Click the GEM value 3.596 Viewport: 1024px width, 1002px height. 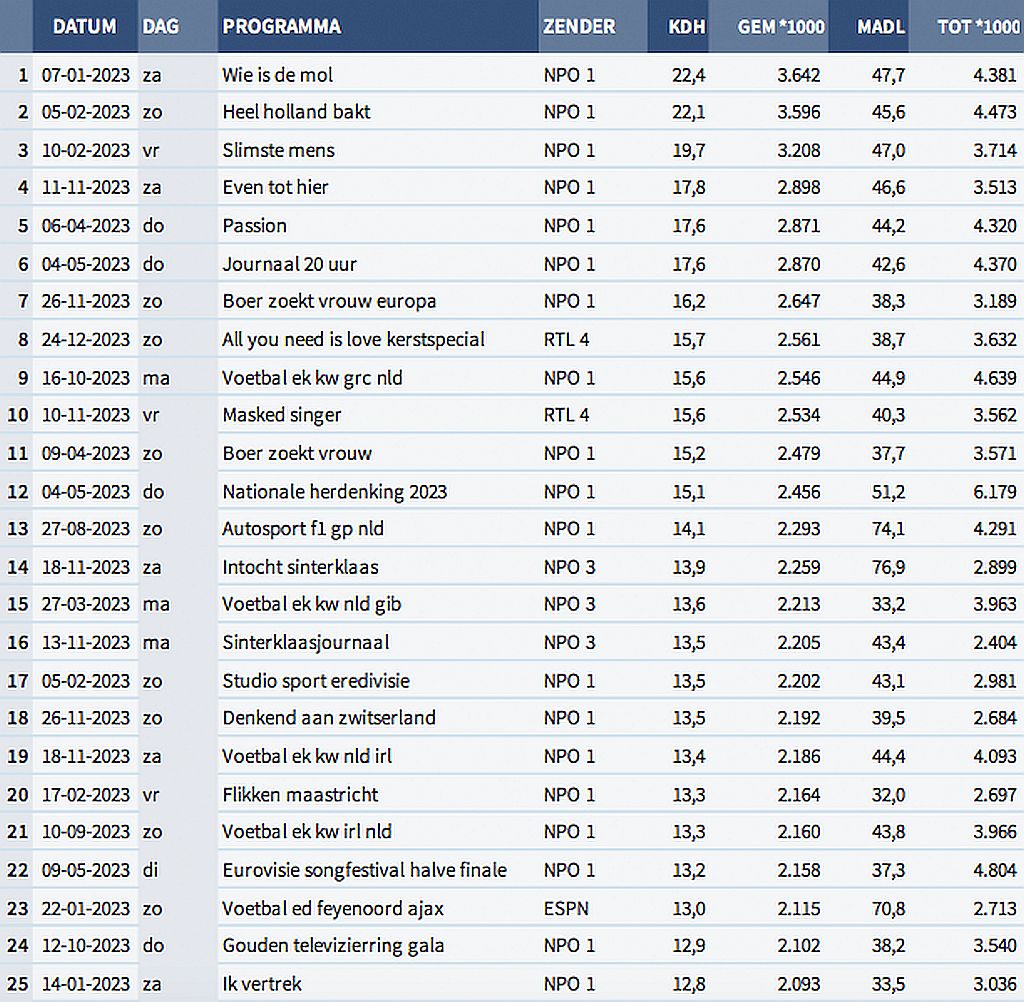(x=799, y=112)
